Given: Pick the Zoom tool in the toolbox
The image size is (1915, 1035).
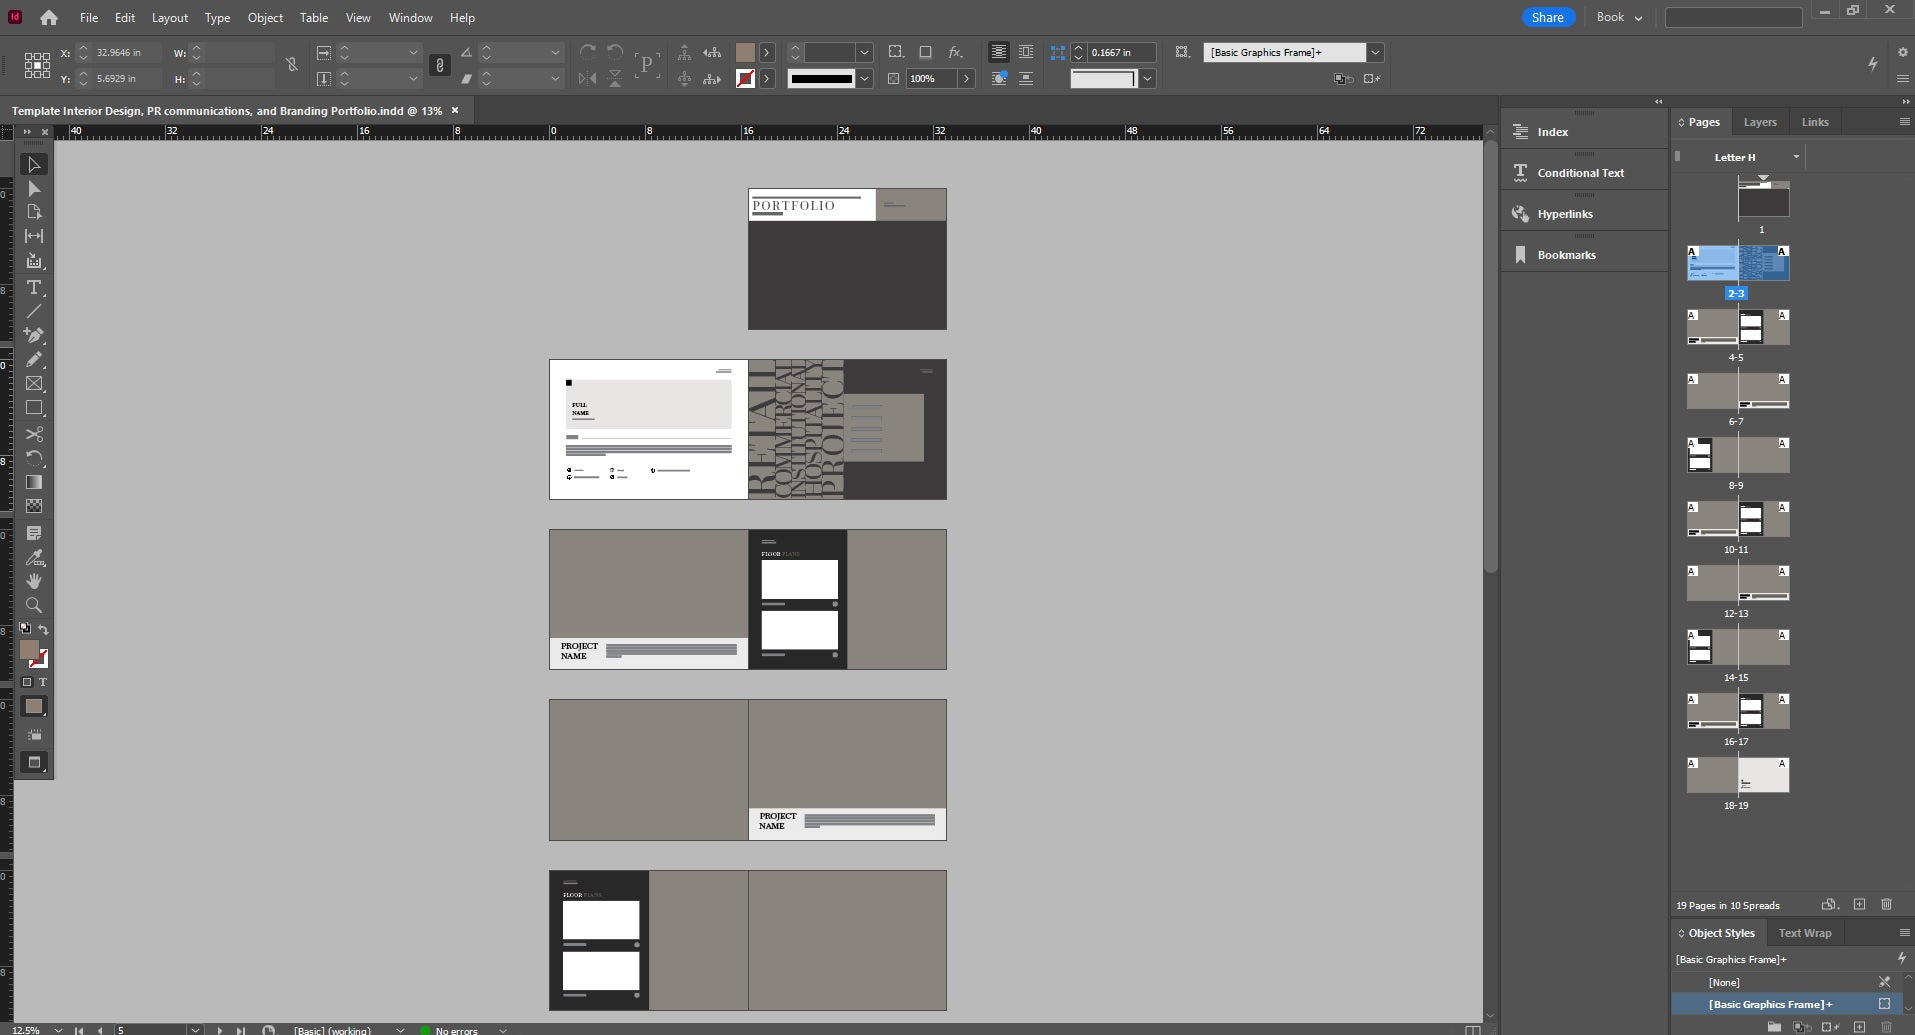Looking at the screenshot, I should pyautogui.click(x=34, y=605).
